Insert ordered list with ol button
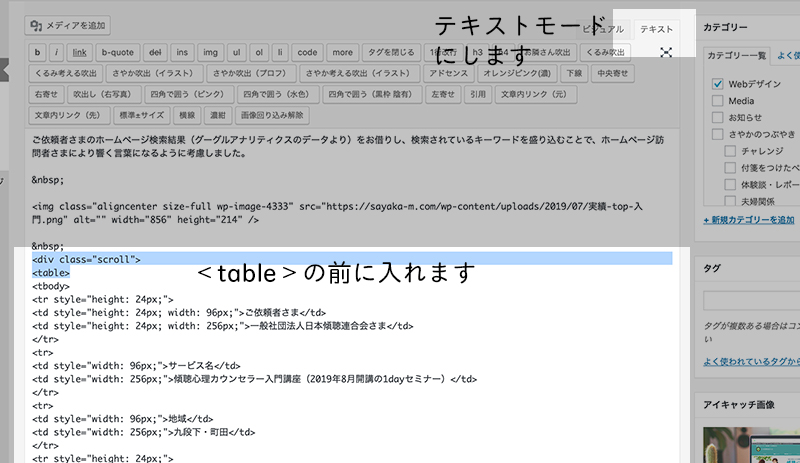The image size is (800, 463). pyautogui.click(x=259, y=52)
